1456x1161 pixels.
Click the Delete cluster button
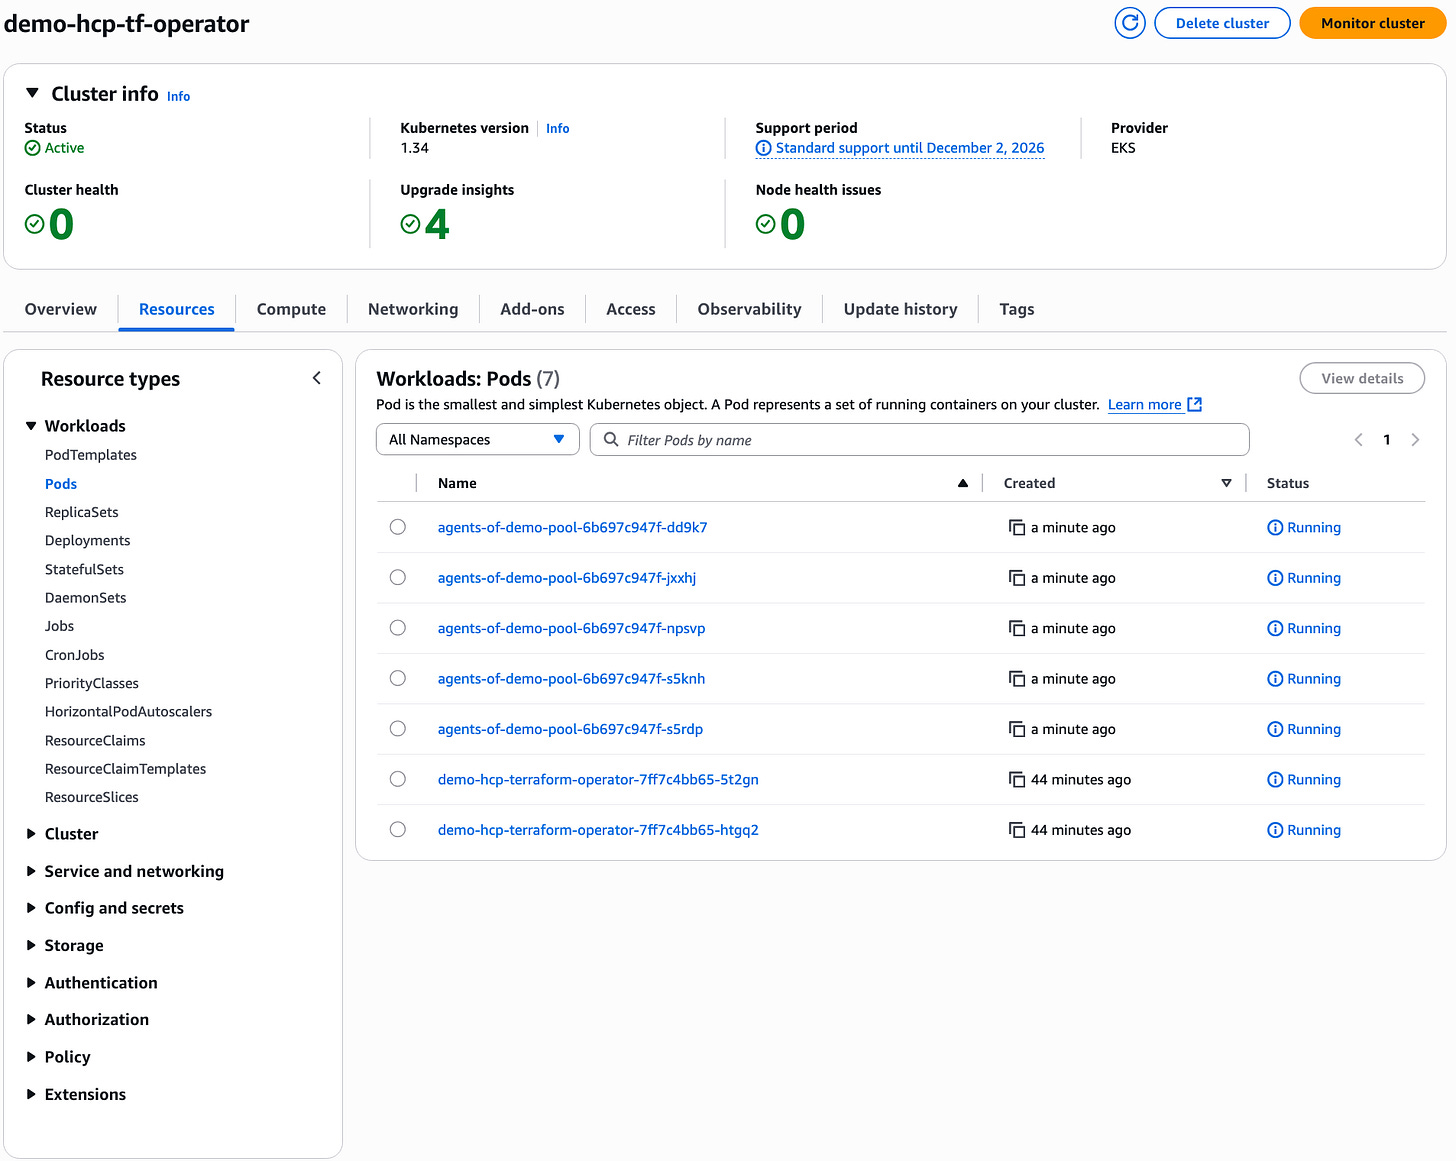click(x=1222, y=23)
